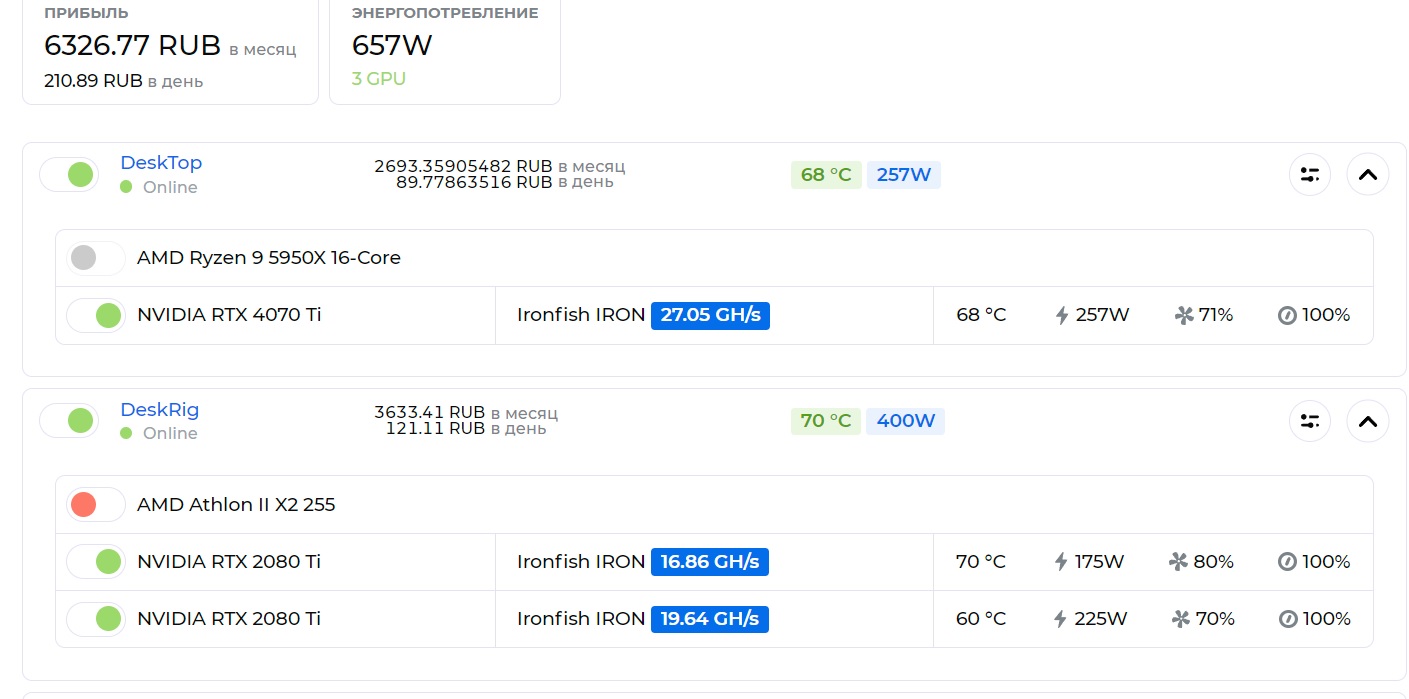The width and height of the screenshot is (1409, 699).
Task: Click power bolt icon showing 257W on RTX 4070 Ti row
Action: point(1062,316)
